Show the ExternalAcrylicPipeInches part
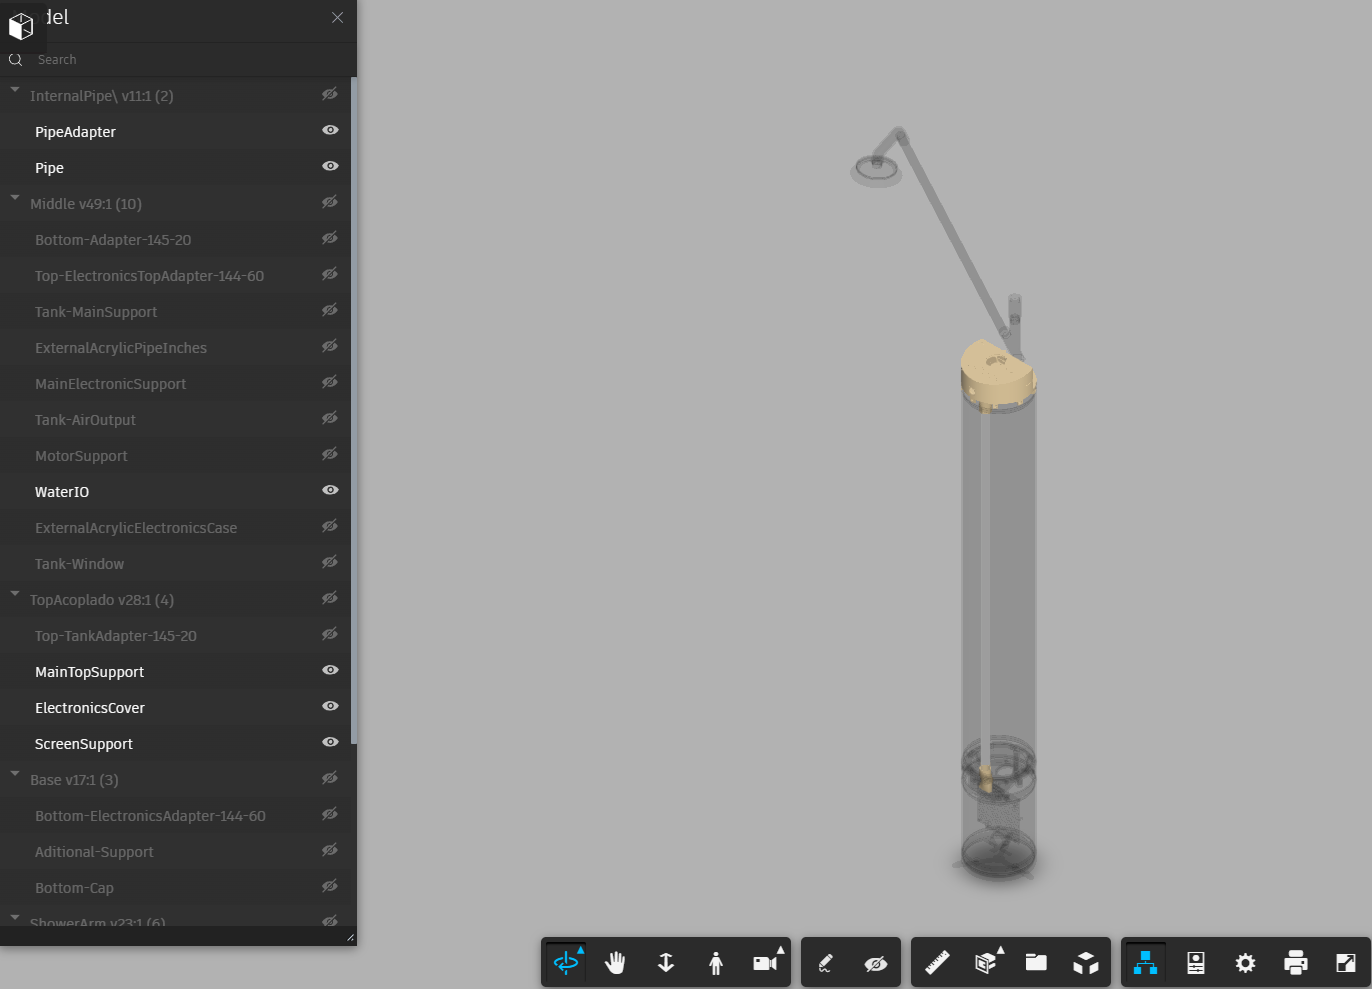 pos(330,346)
